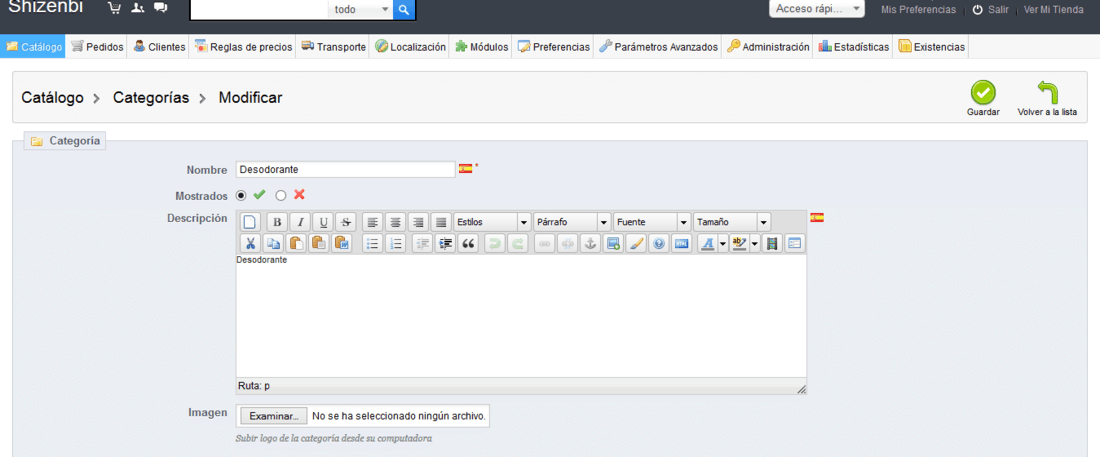Open the Estadísticas menu tab

[854, 47]
